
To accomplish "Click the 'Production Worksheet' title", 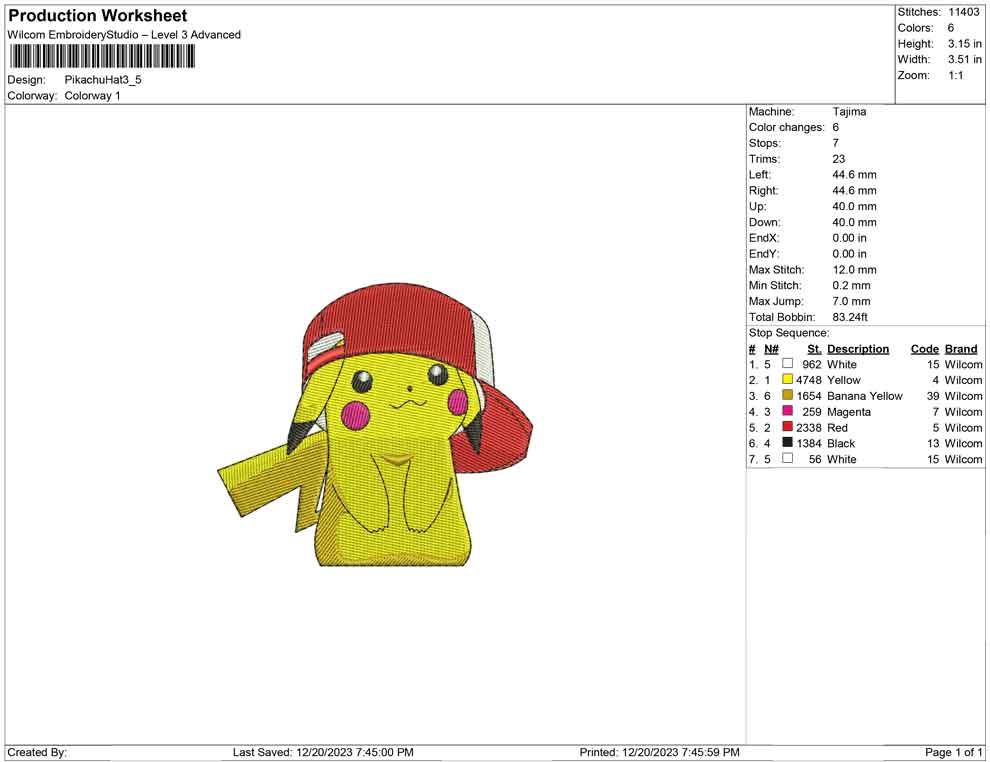I will [98, 16].
